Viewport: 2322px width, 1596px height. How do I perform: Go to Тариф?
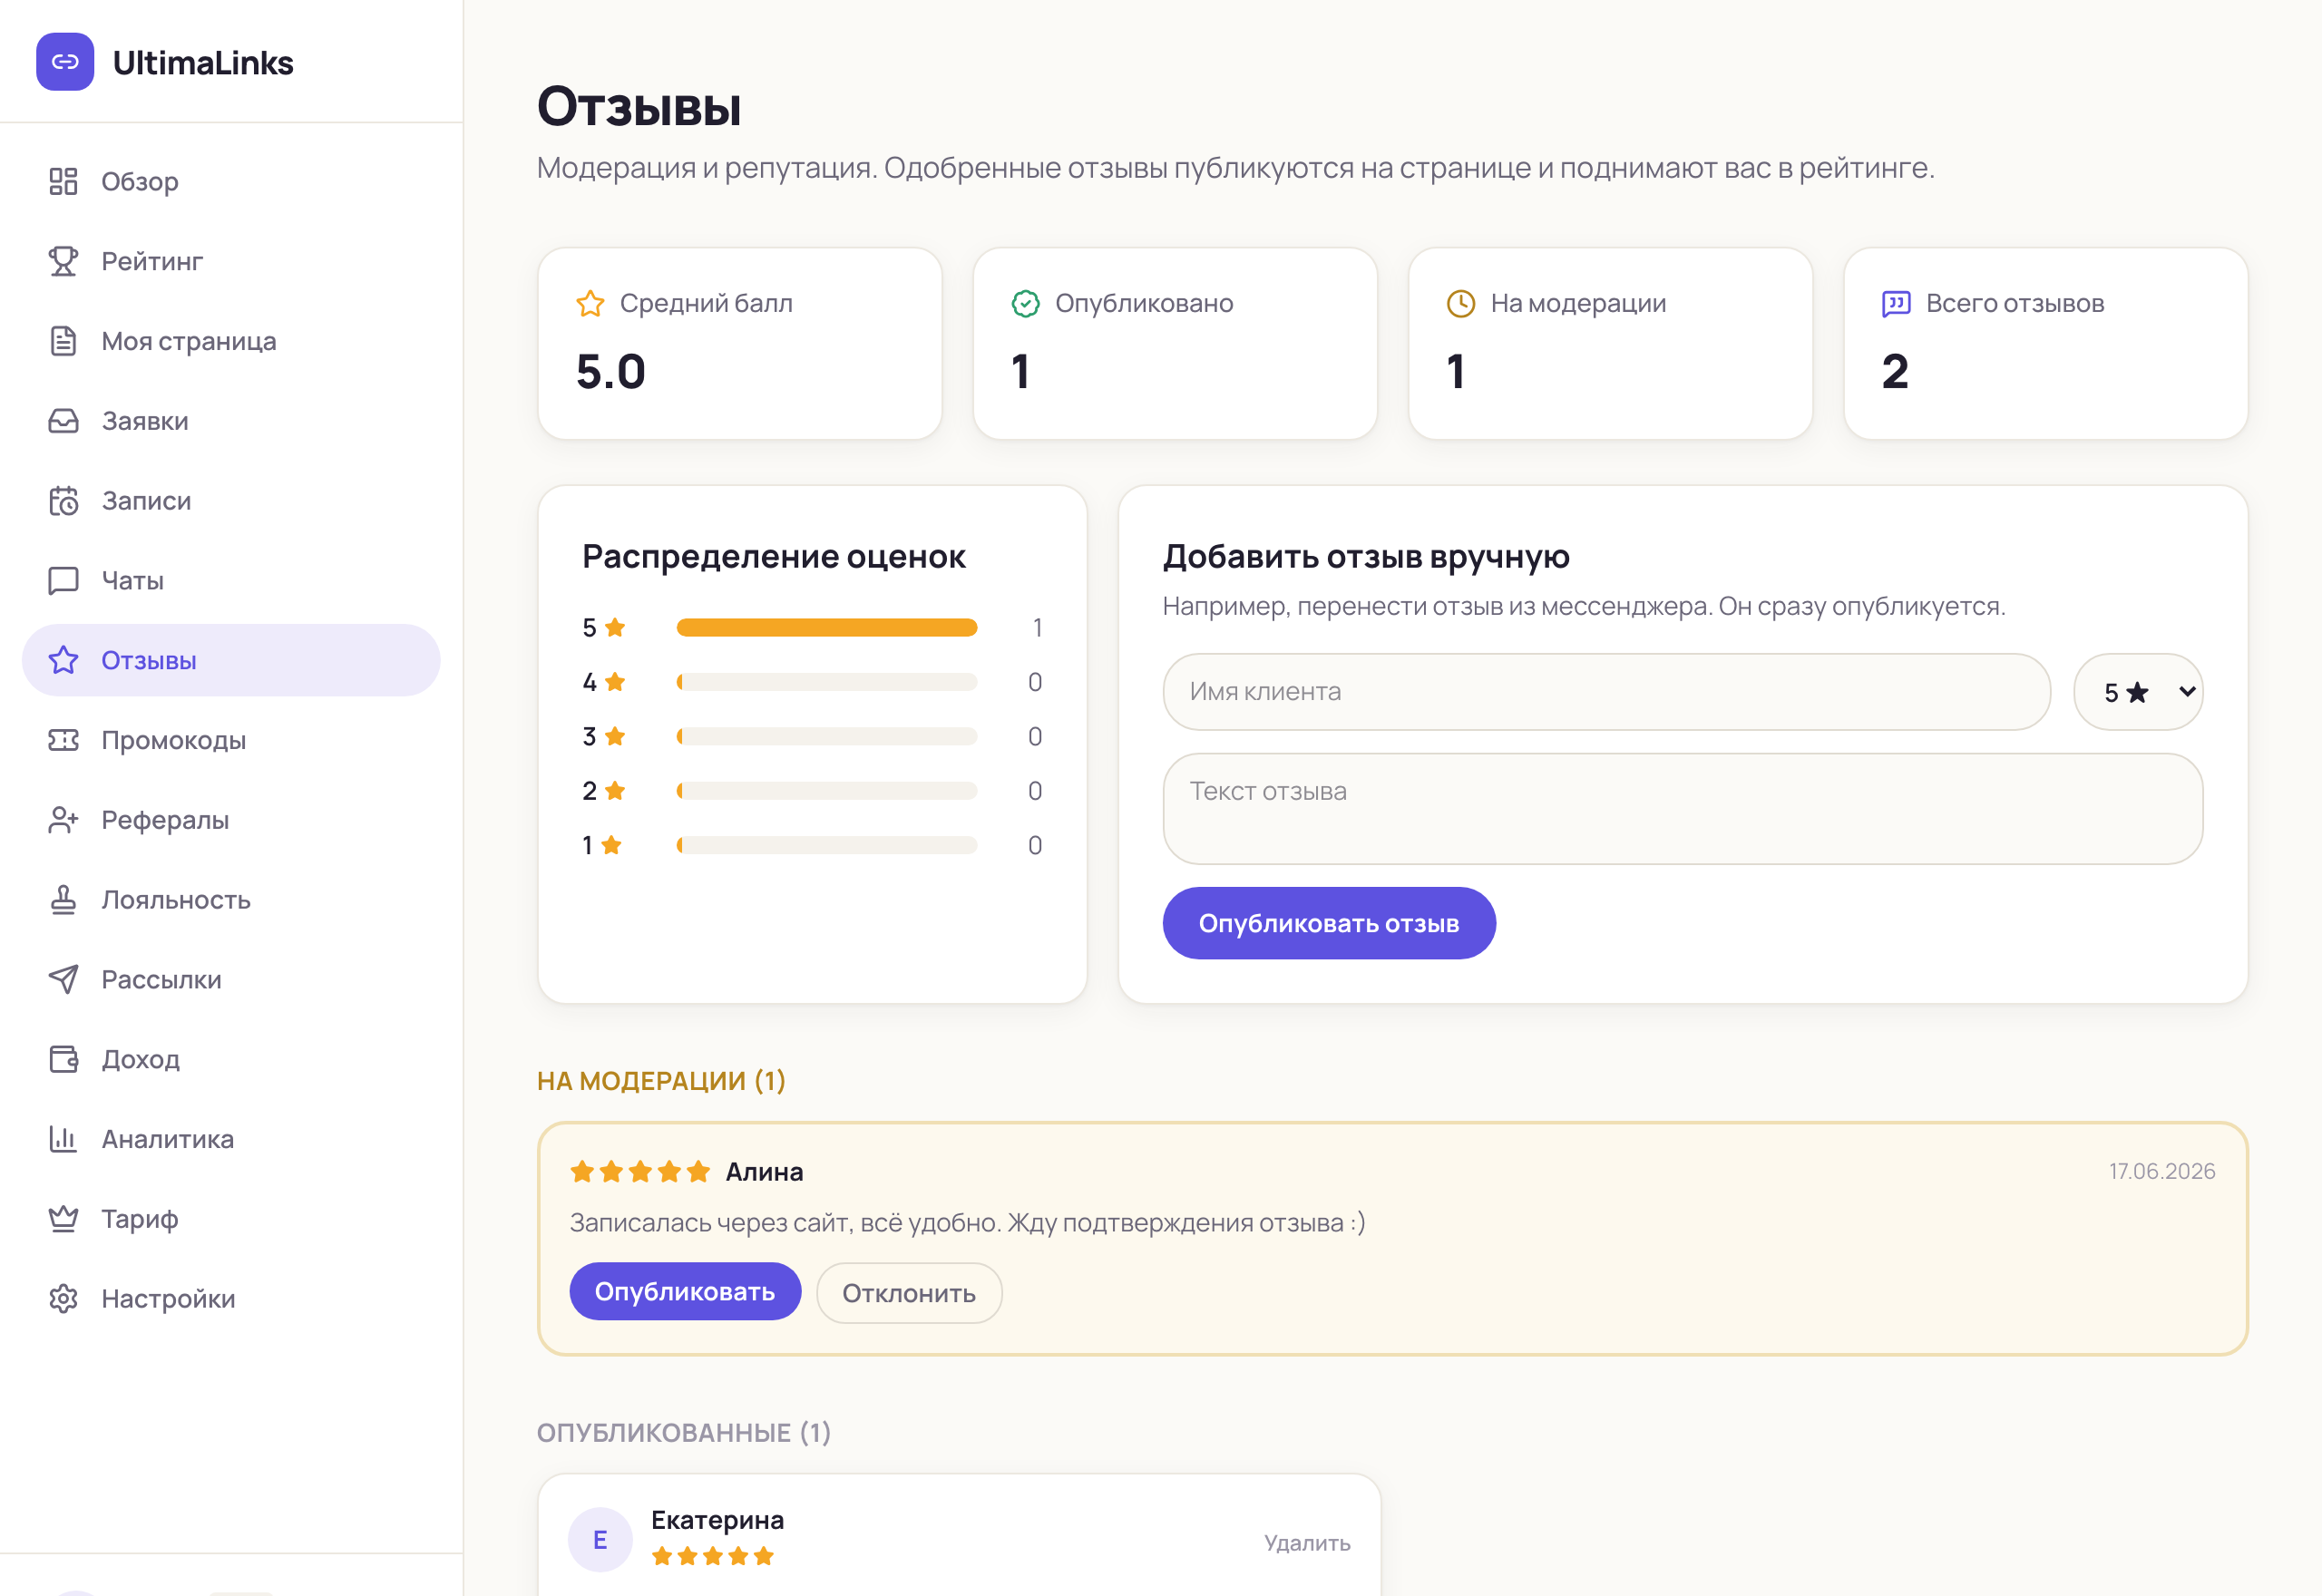(x=231, y=1219)
